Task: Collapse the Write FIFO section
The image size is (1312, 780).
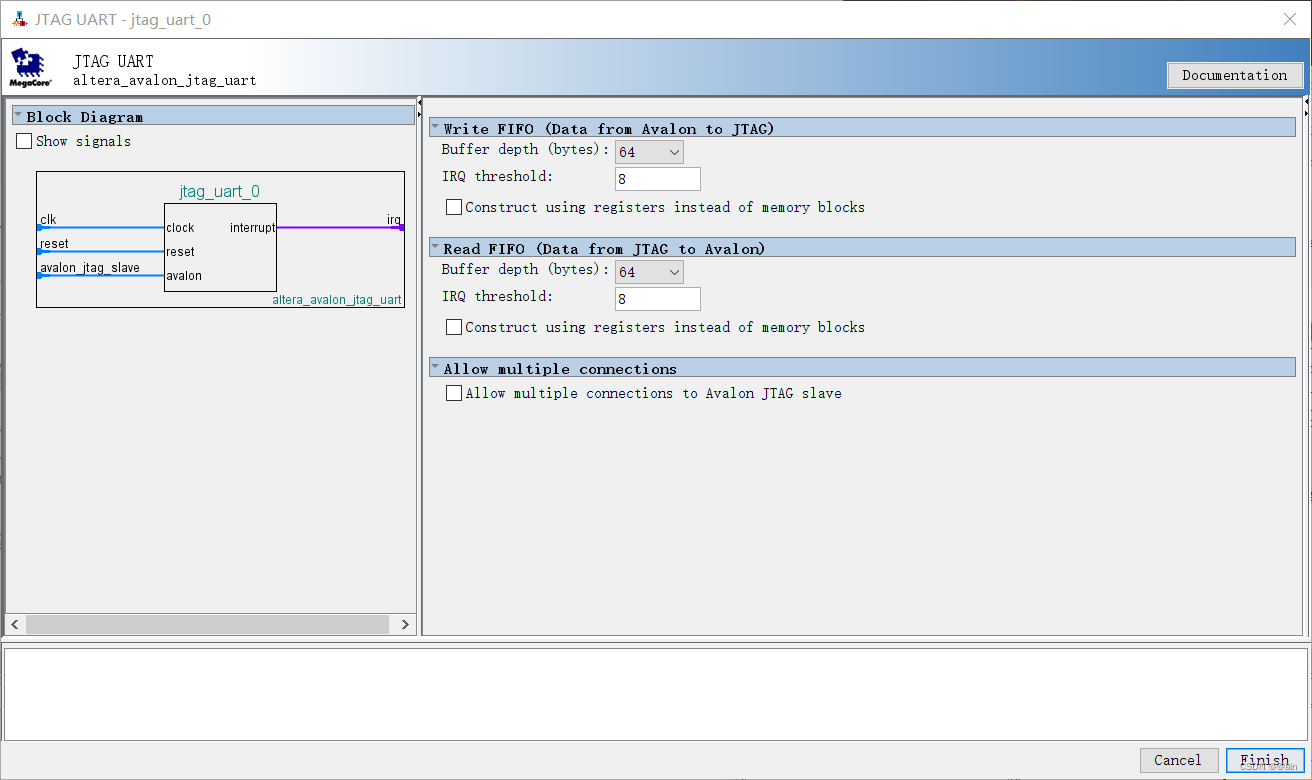Action: click(435, 128)
